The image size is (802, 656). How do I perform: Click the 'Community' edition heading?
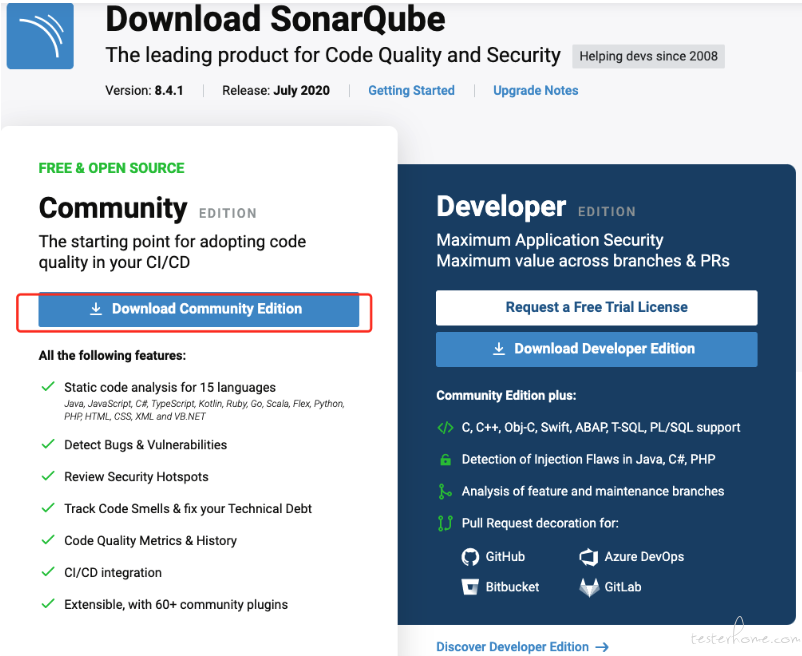pyautogui.click(x=113, y=208)
